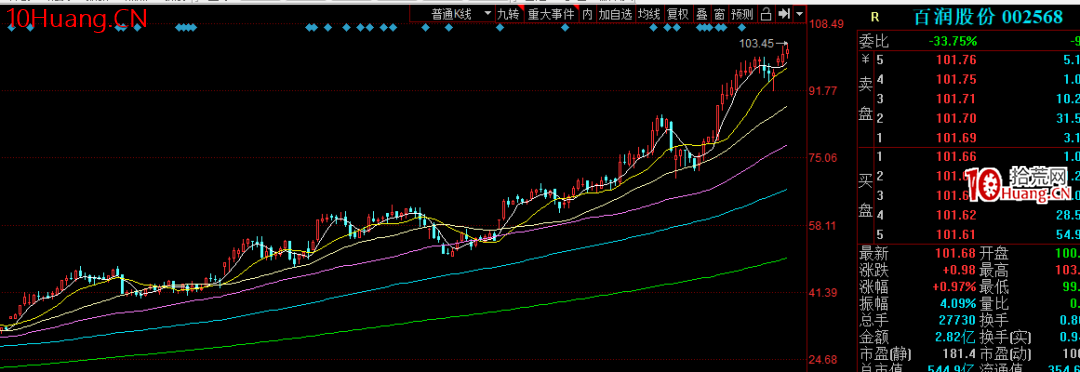Click the blue event diamond under 九转
The image size is (1080, 372).
click(x=500, y=28)
